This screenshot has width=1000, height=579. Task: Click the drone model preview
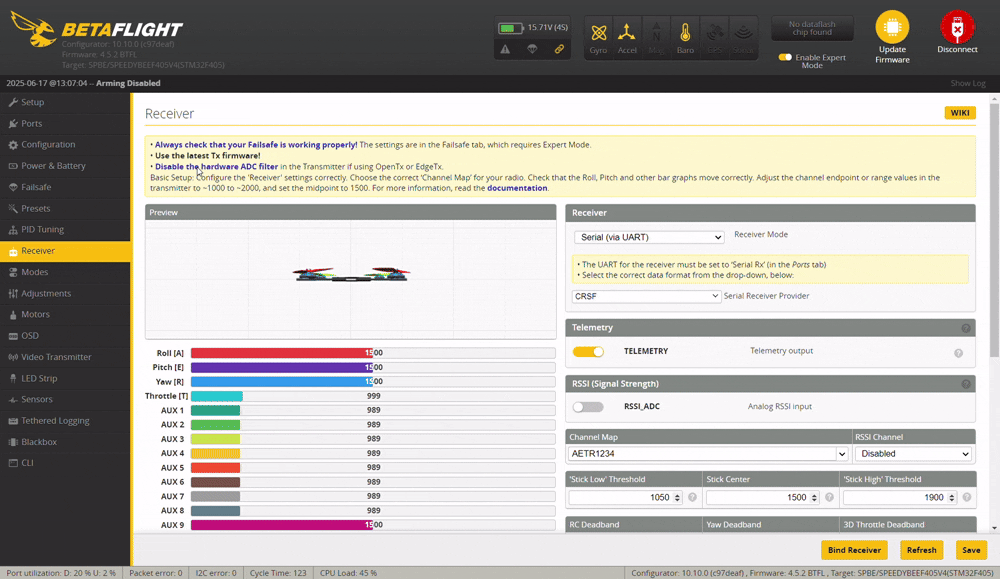(x=351, y=274)
